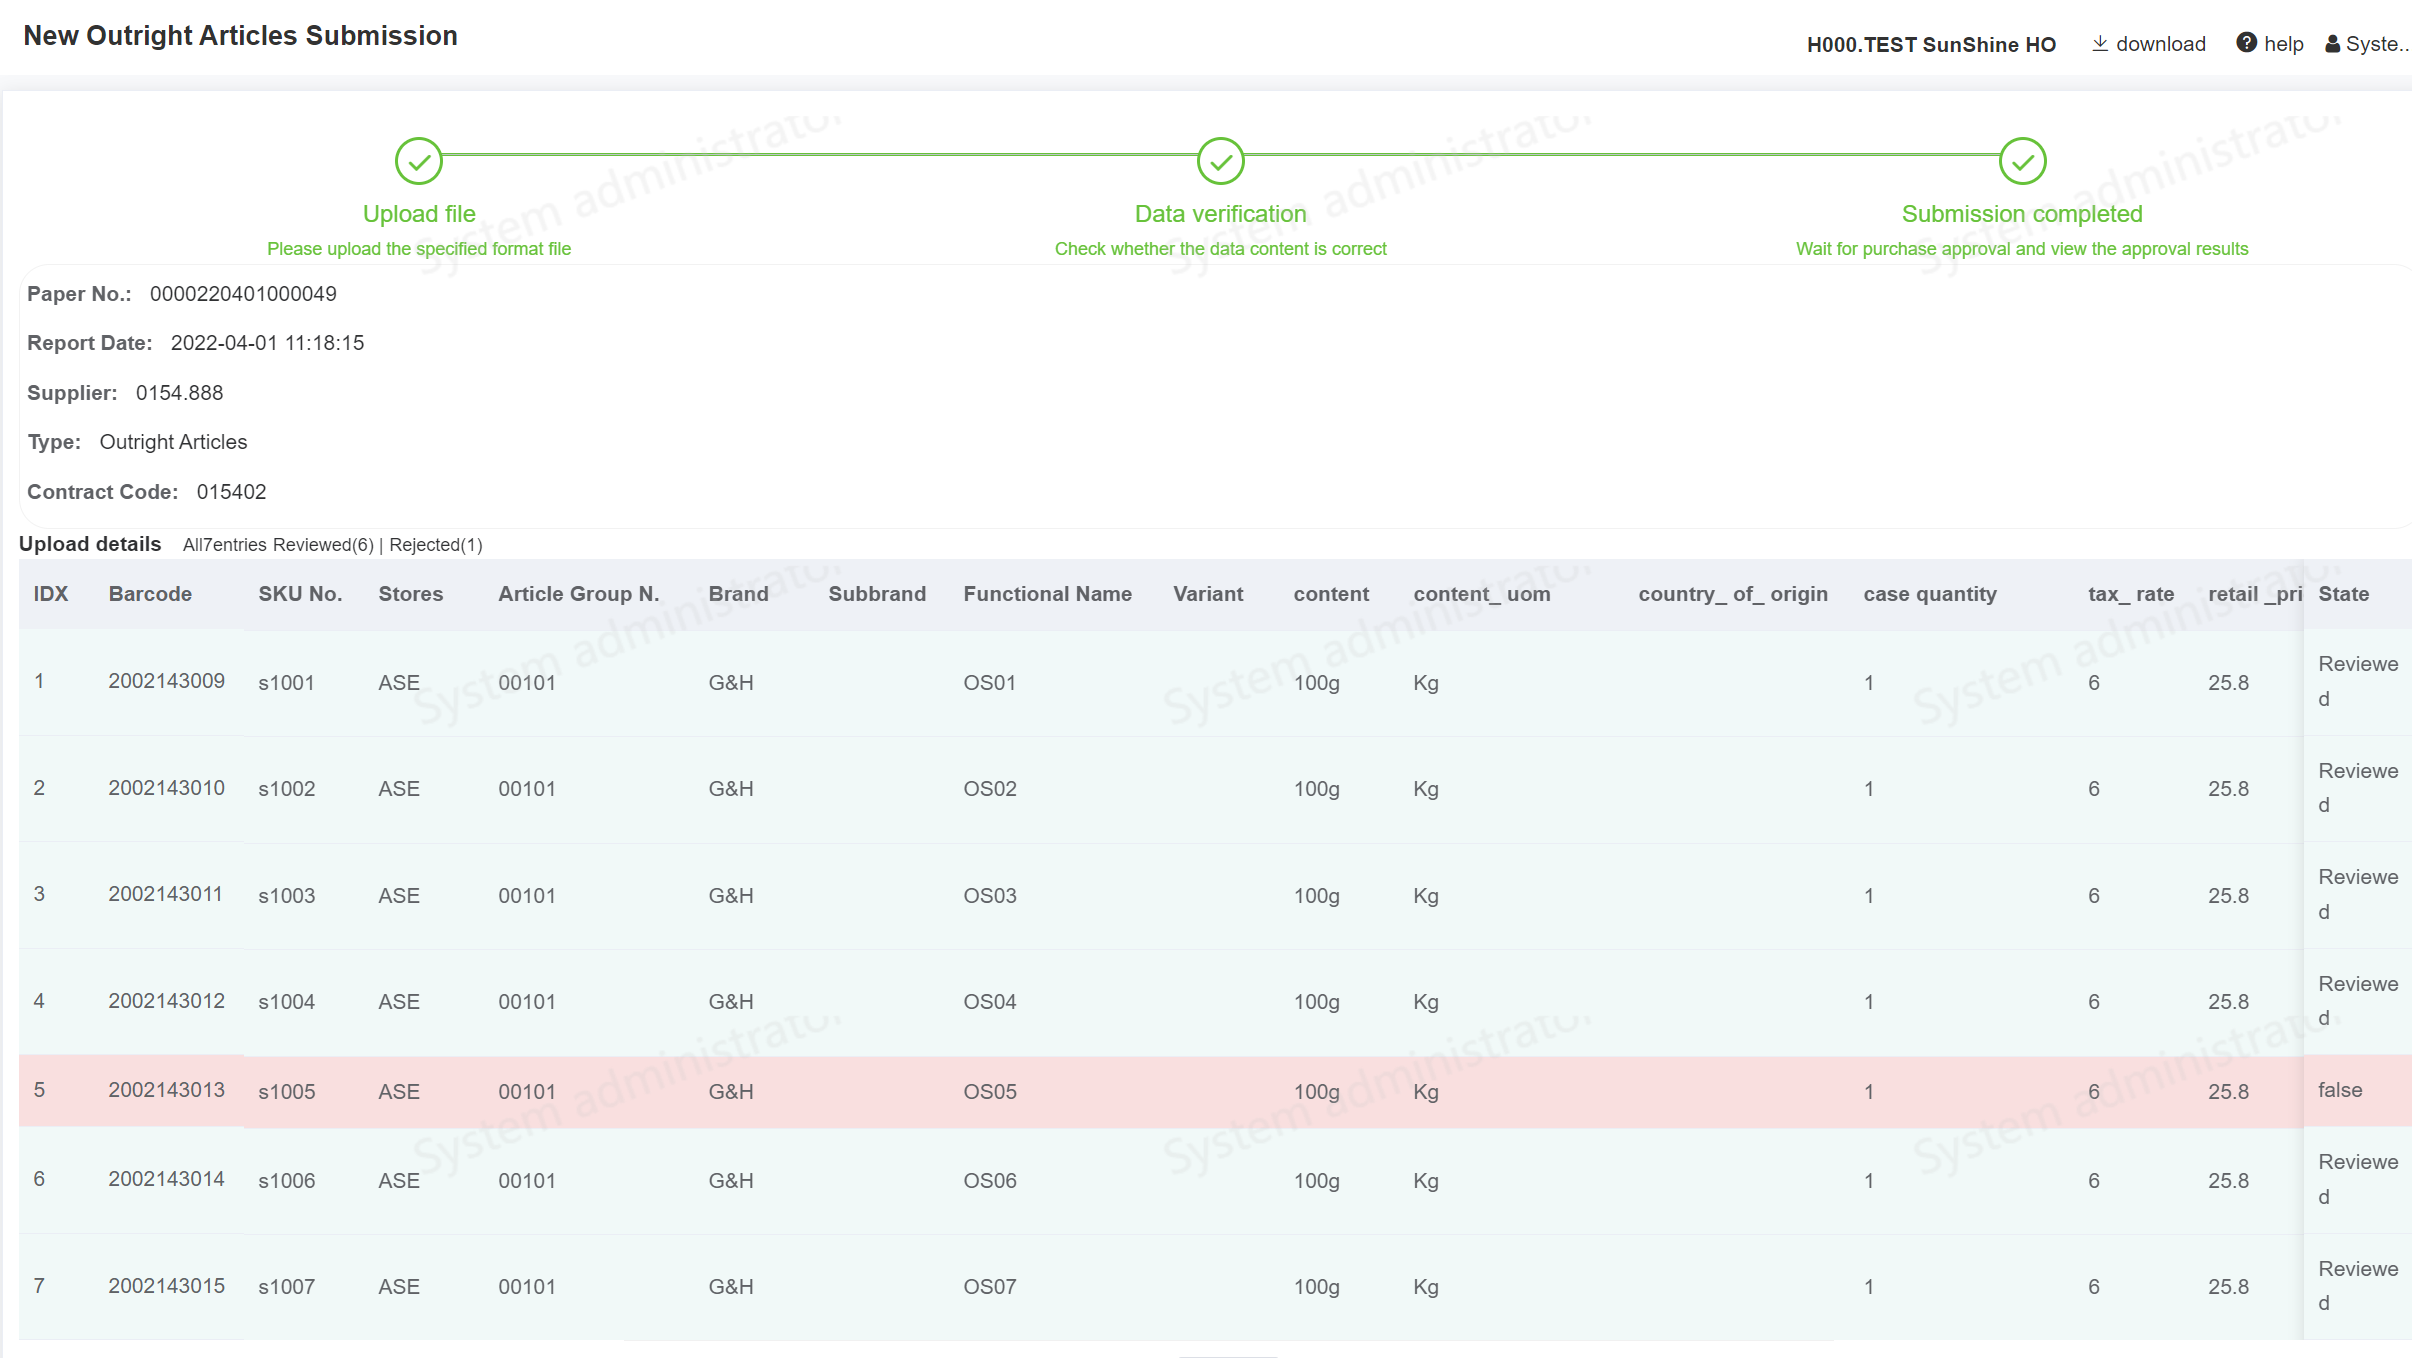The width and height of the screenshot is (2412, 1358).
Task: Click the Data verification checkmark icon
Action: pos(1220,161)
